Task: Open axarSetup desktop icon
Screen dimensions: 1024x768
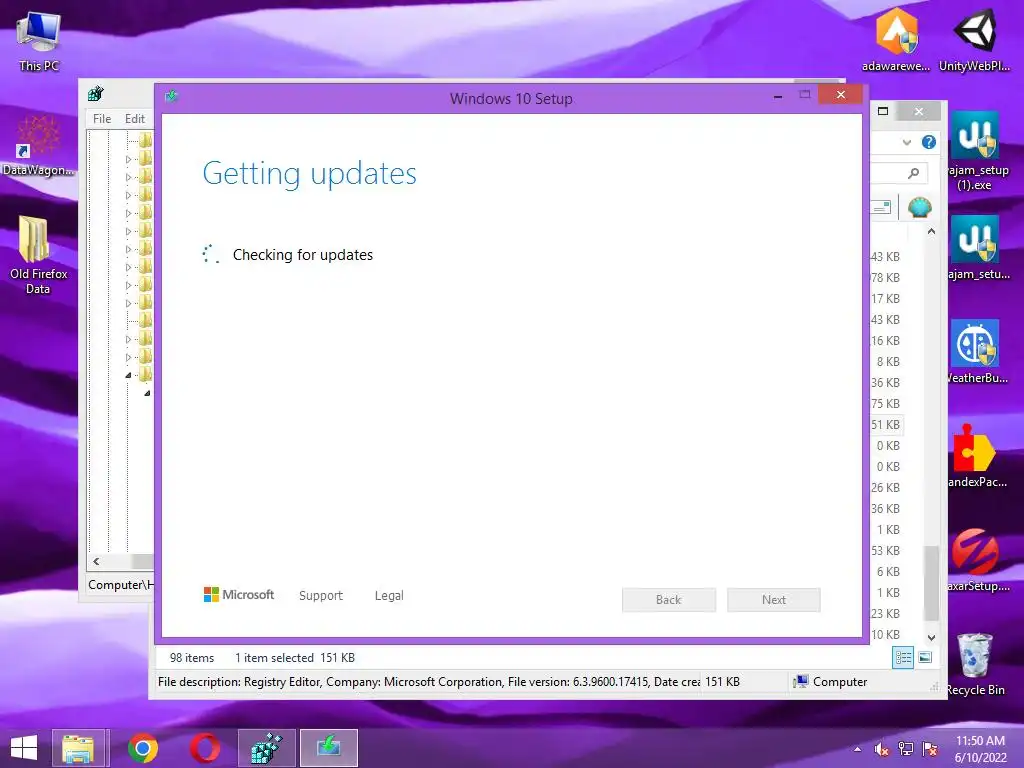Action: 975,560
